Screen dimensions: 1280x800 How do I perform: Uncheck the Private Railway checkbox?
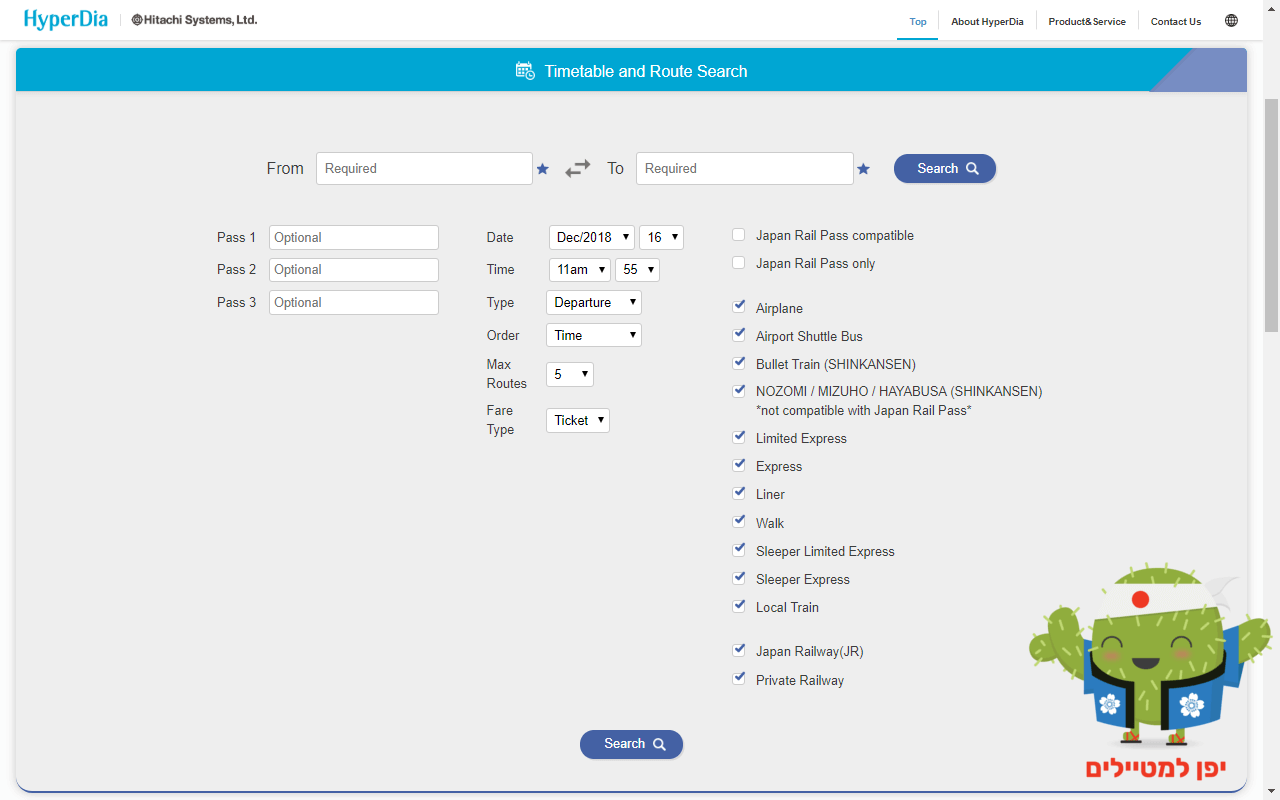tap(739, 678)
